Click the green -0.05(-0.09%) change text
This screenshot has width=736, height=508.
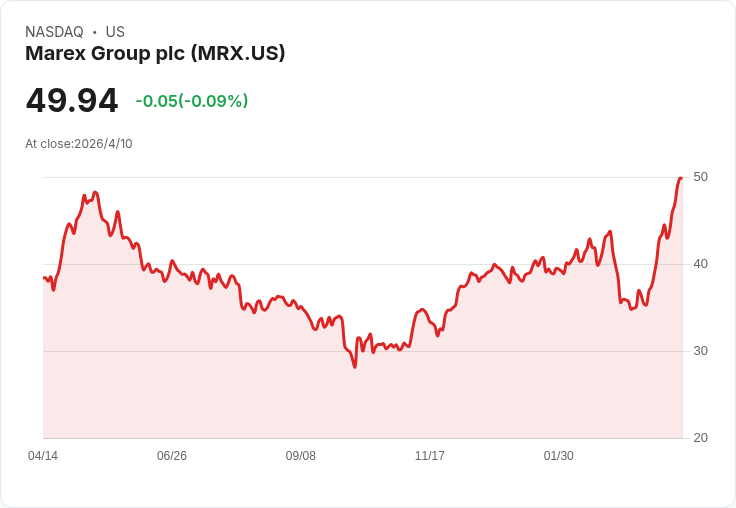(192, 101)
